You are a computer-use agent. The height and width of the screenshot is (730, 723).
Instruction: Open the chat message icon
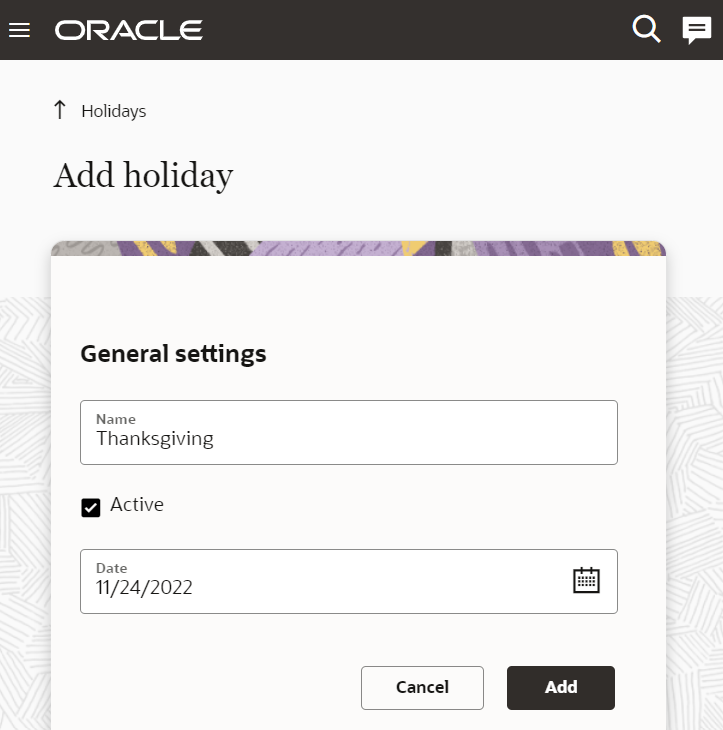(696, 30)
